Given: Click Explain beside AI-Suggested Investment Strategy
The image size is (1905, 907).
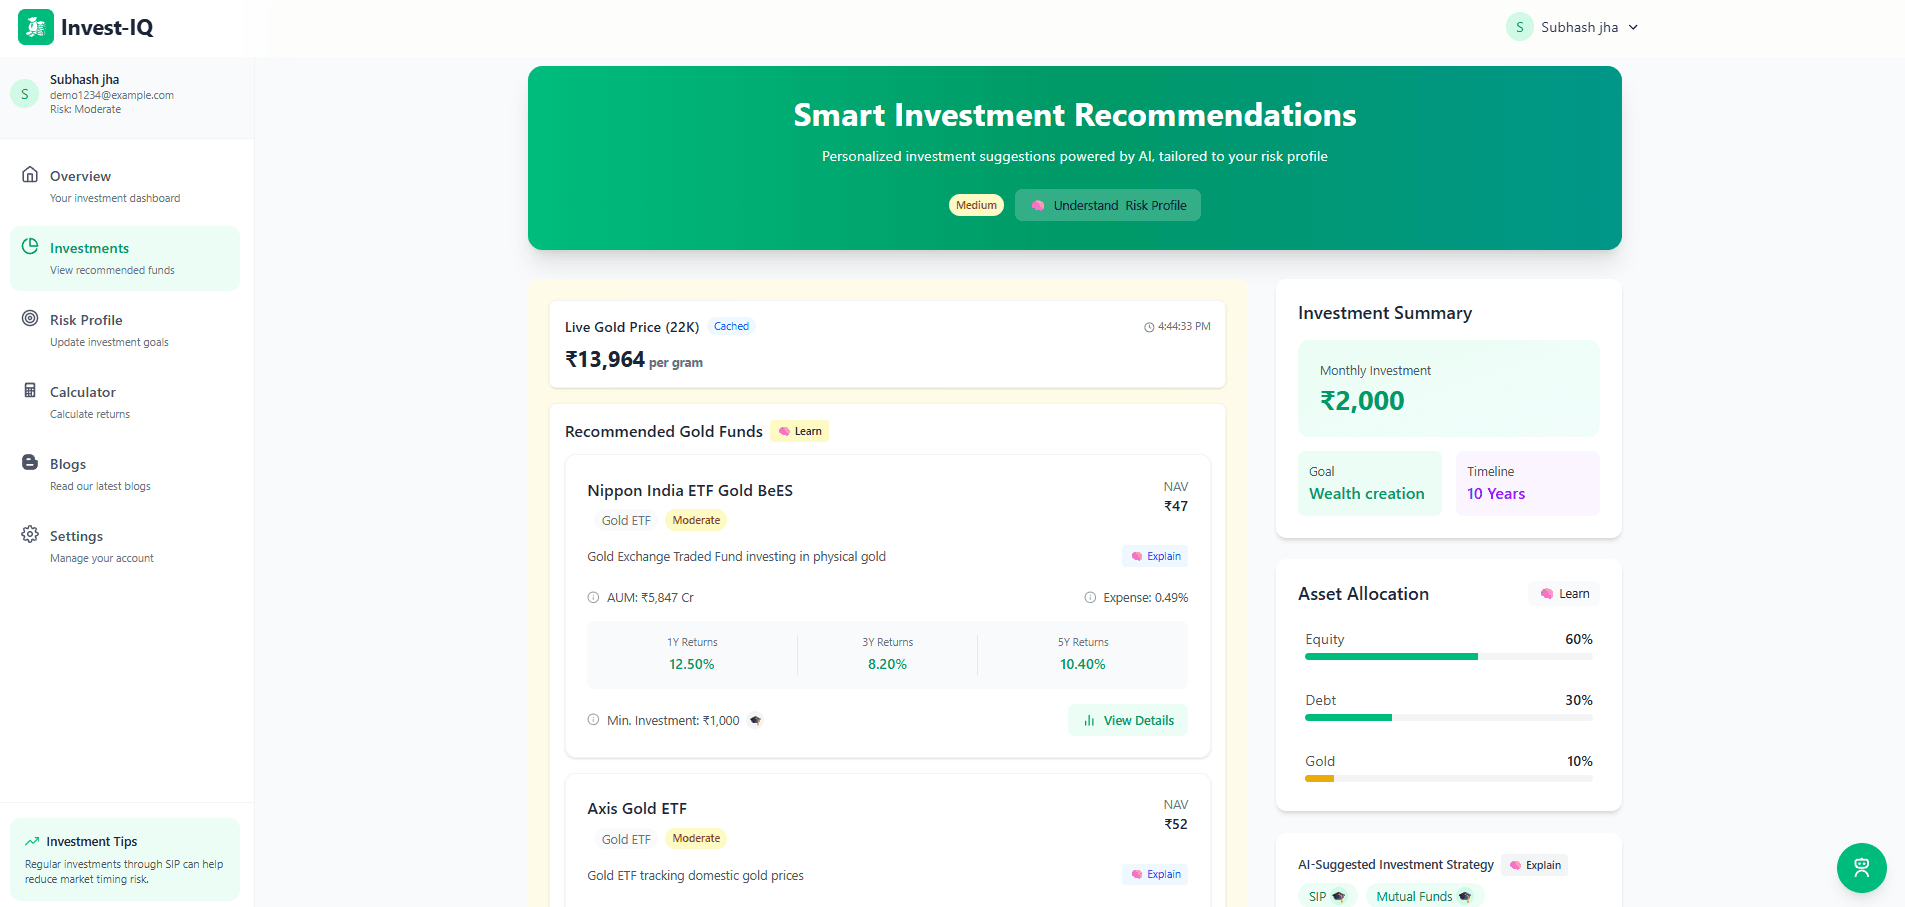Looking at the screenshot, I should coord(1535,865).
